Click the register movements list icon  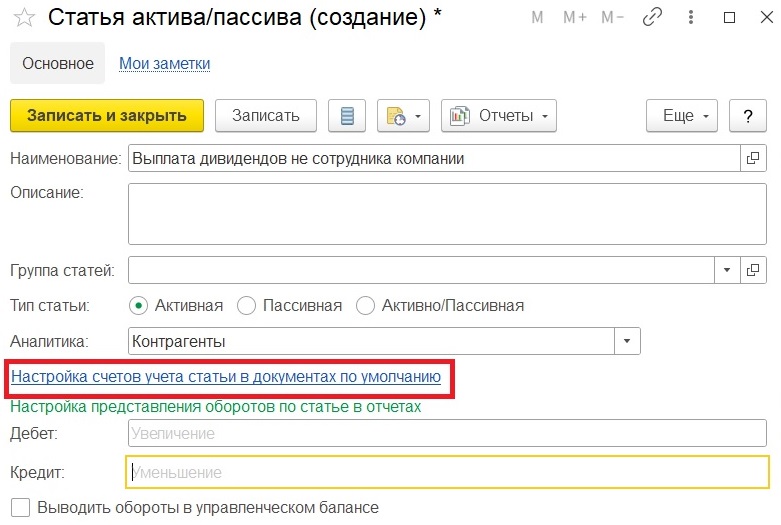click(x=347, y=116)
